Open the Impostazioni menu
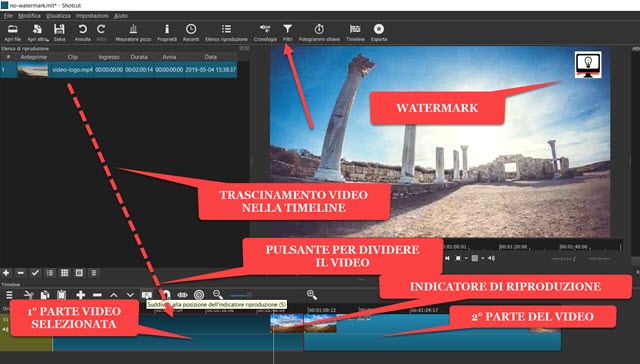The height and width of the screenshot is (364, 640). pos(92,16)
